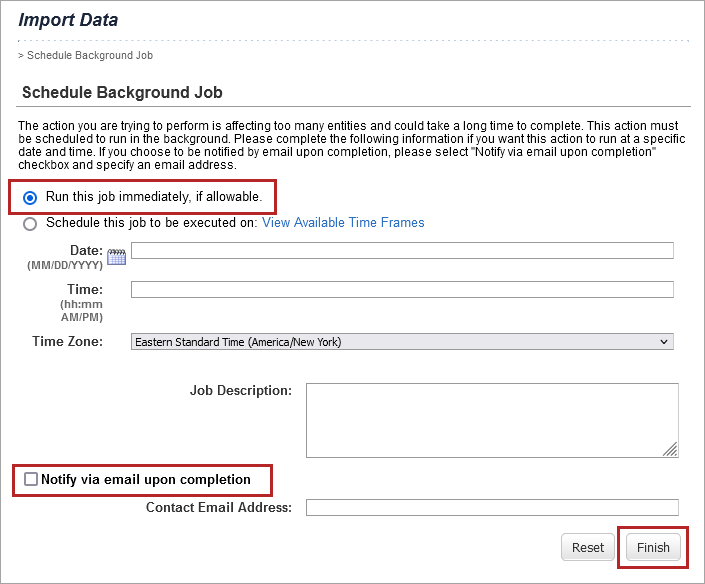Grab the Job Description resize handle
The height and width of the screenshot is (584, 705).
tap(670, 449)
